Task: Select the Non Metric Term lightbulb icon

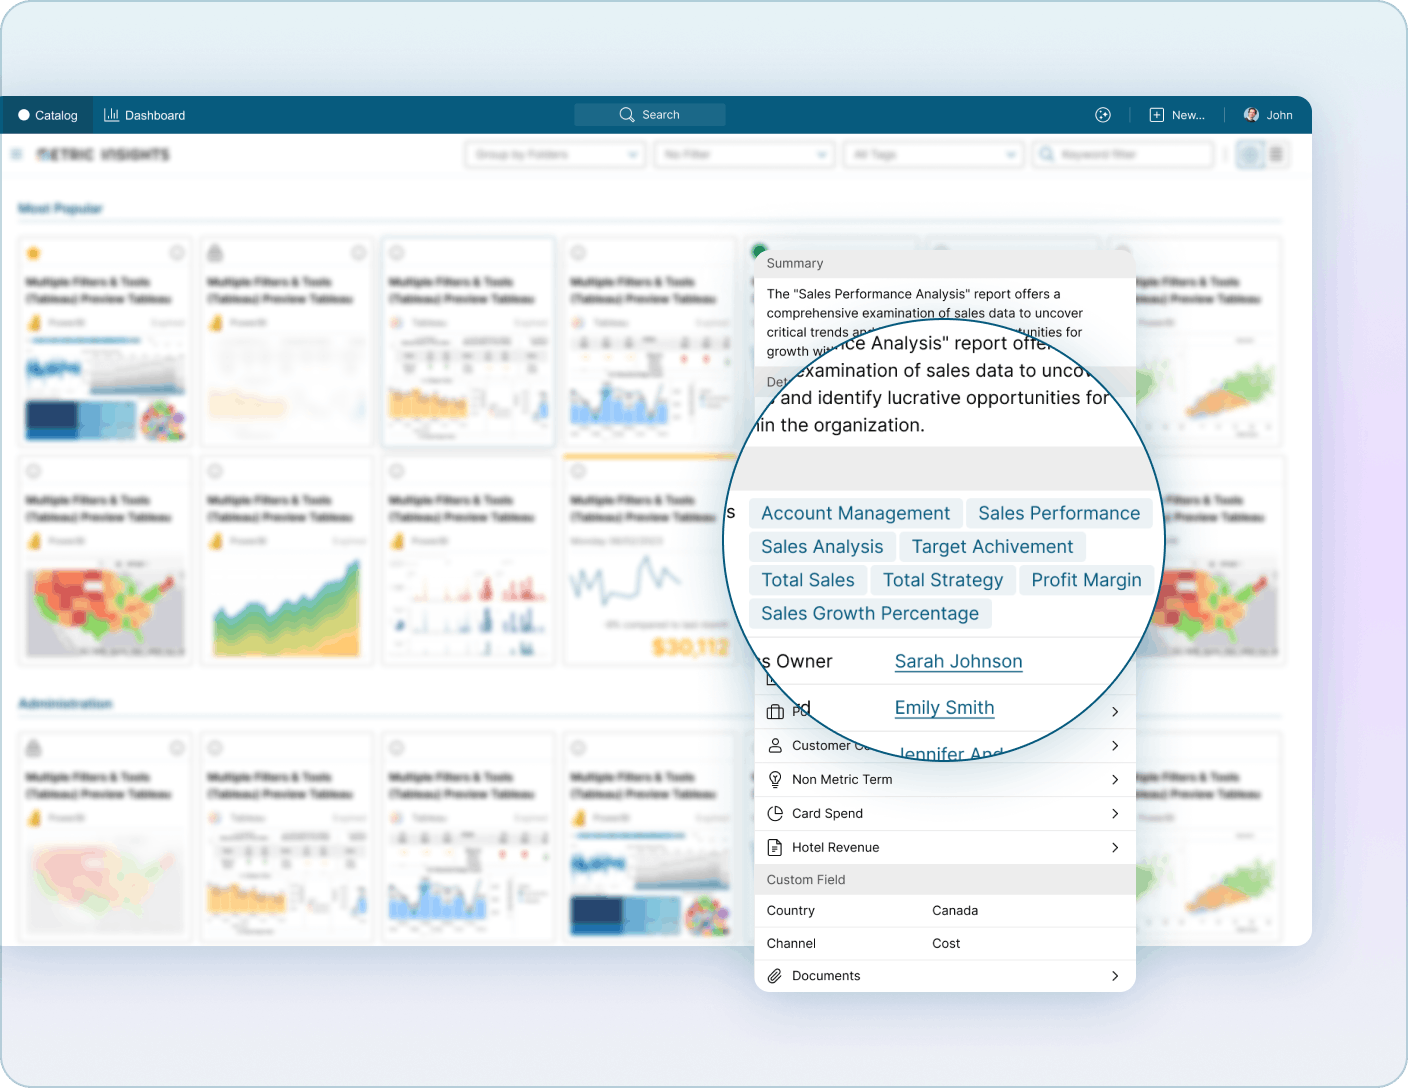Action: (x=775, y=779)
